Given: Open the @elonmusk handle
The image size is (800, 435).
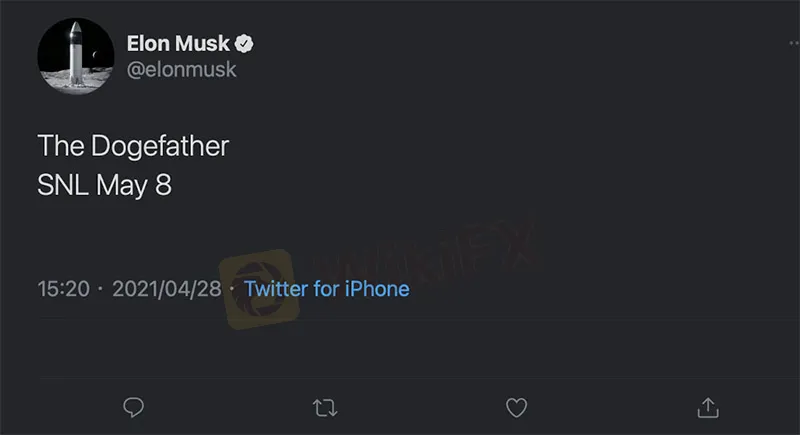Looking at the screenshot, I should [x=182, y=70].
